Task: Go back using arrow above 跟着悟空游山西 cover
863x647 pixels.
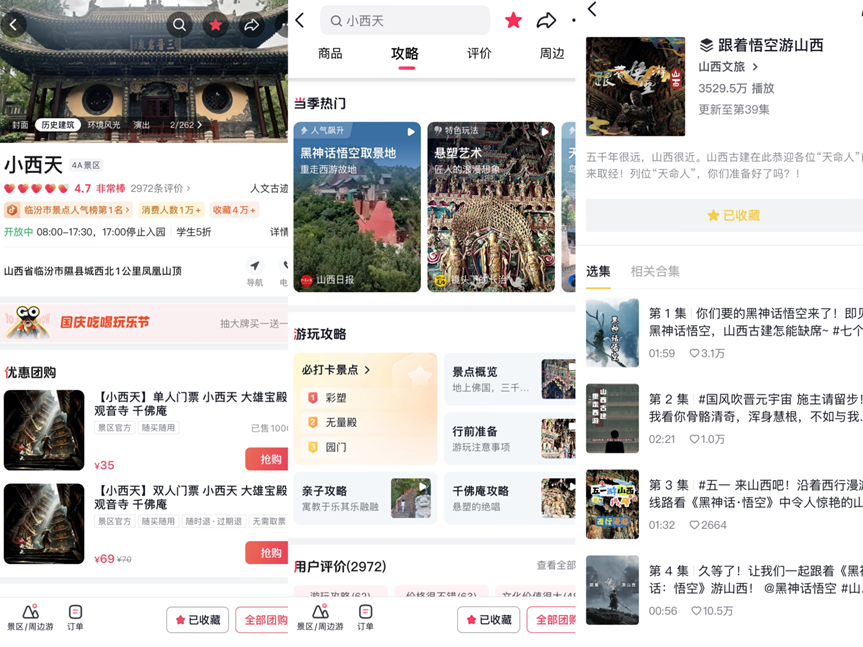Action: [x=593, y=10]
